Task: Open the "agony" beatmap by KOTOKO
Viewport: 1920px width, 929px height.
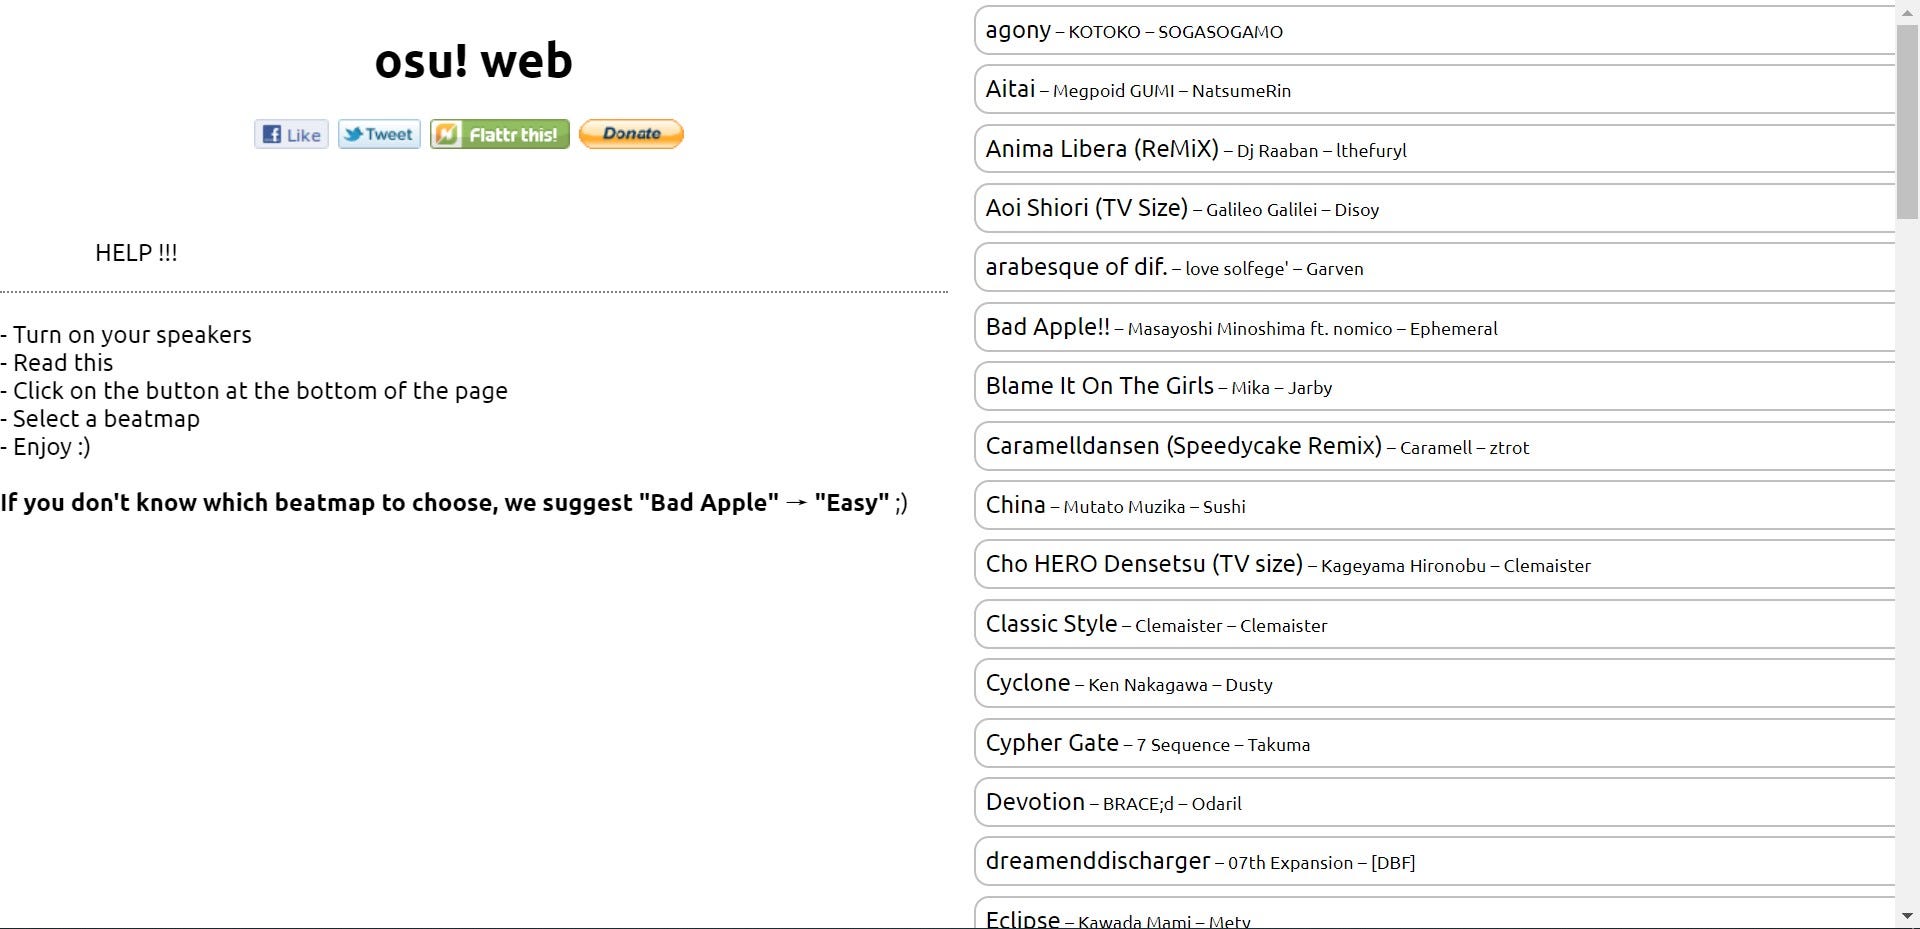Action: click(1435, 31)
